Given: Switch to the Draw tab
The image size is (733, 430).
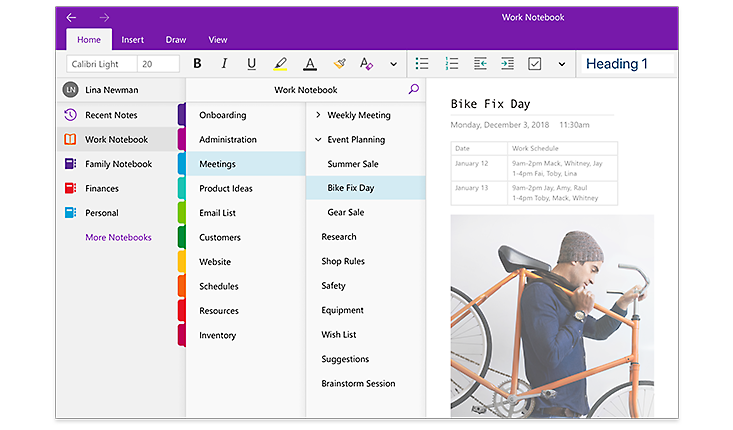Looking at the screenshot, I should [176, 40].
